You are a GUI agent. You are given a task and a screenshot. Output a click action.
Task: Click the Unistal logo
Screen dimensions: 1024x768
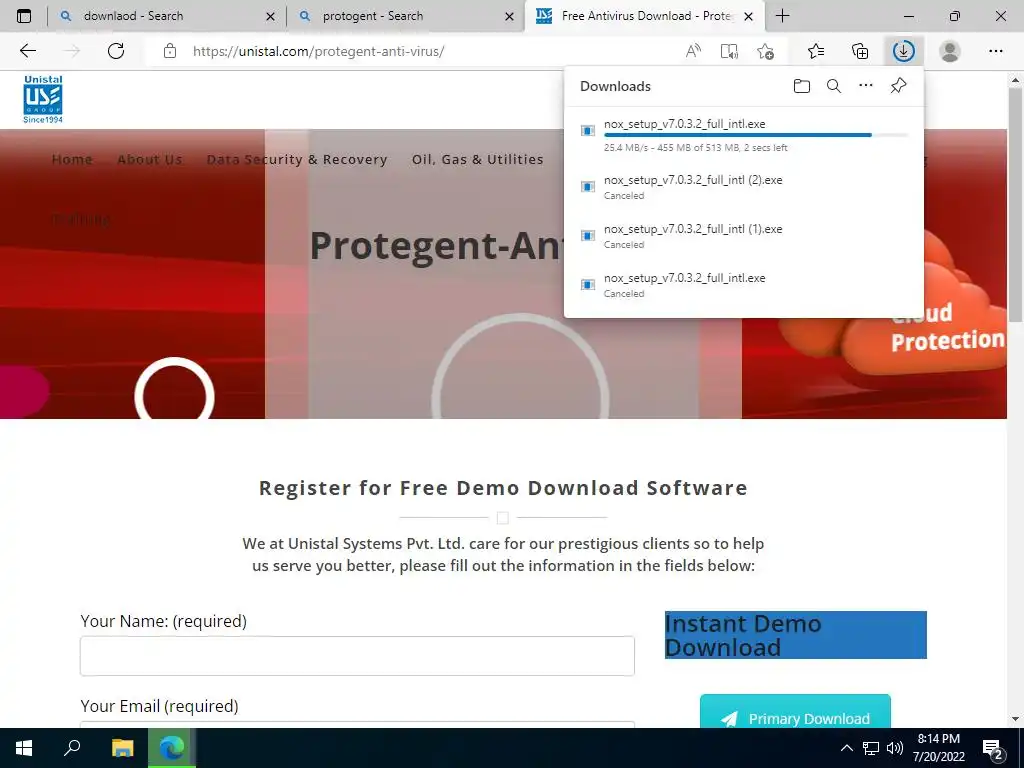coord(43,99)
